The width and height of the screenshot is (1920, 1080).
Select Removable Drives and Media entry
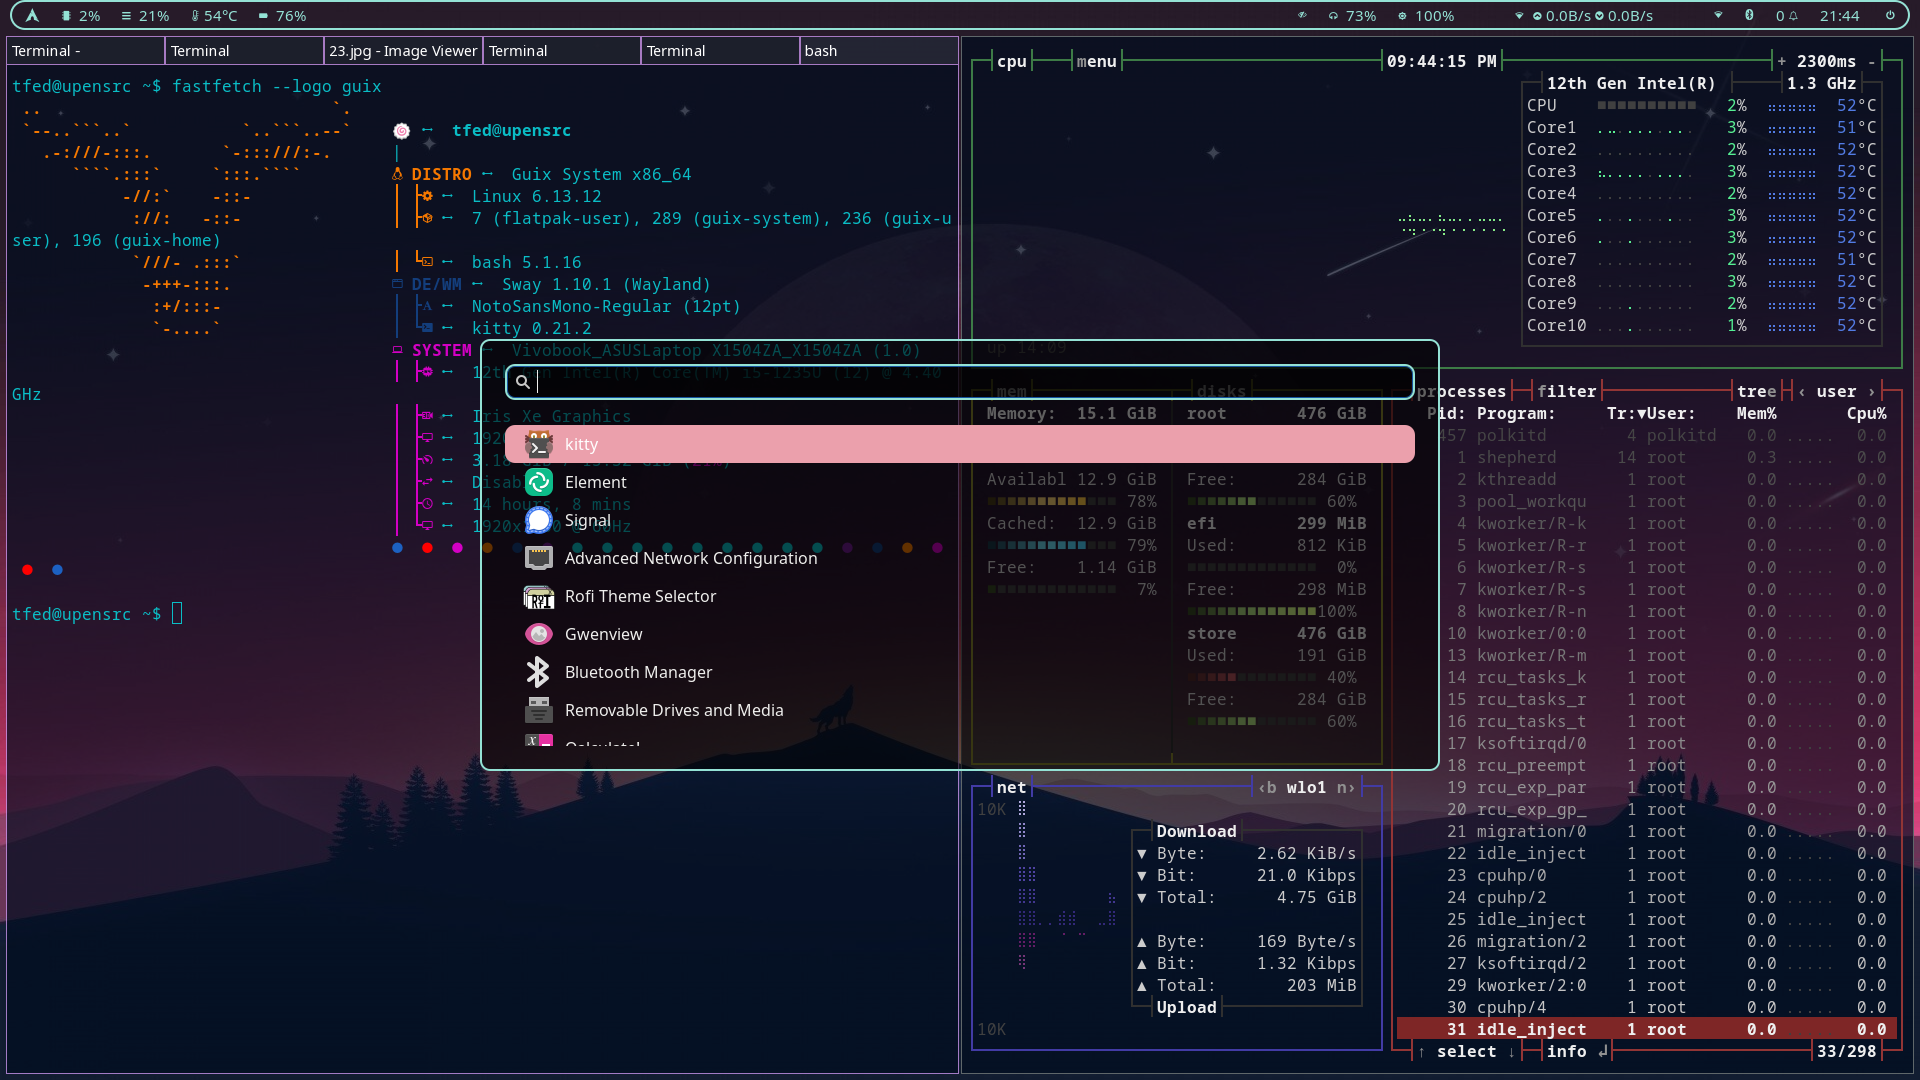click(x=960, y=710)
